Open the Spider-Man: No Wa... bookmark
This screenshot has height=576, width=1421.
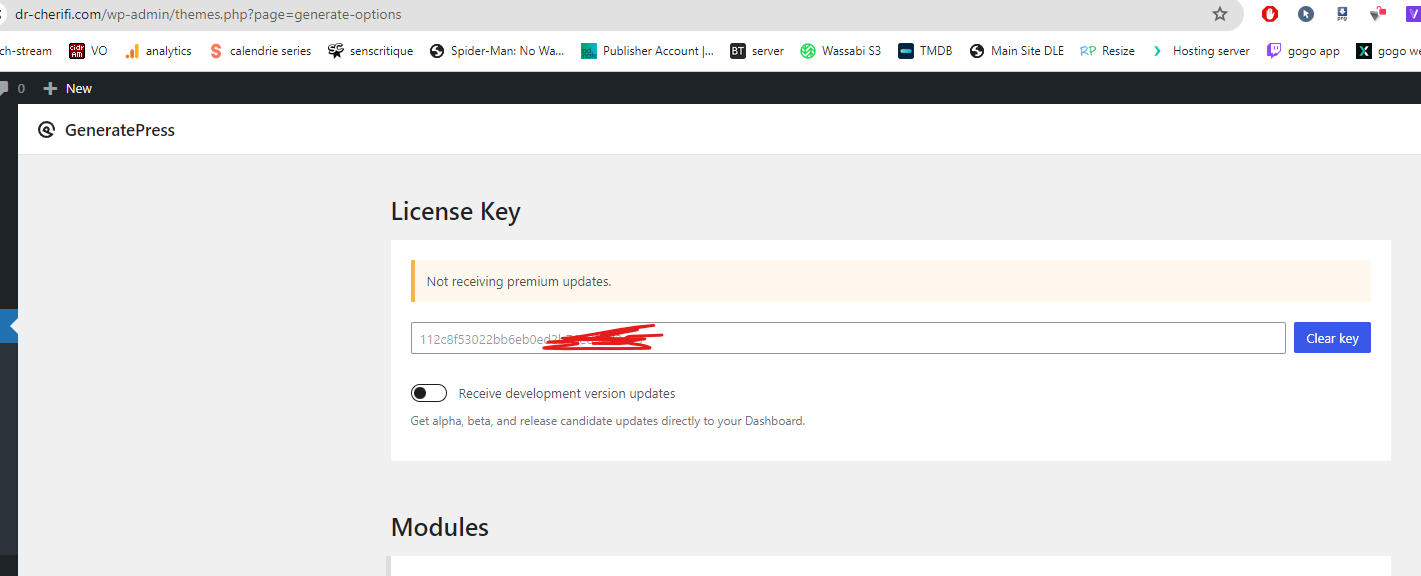pyautogui.click(x=497, y=51)
